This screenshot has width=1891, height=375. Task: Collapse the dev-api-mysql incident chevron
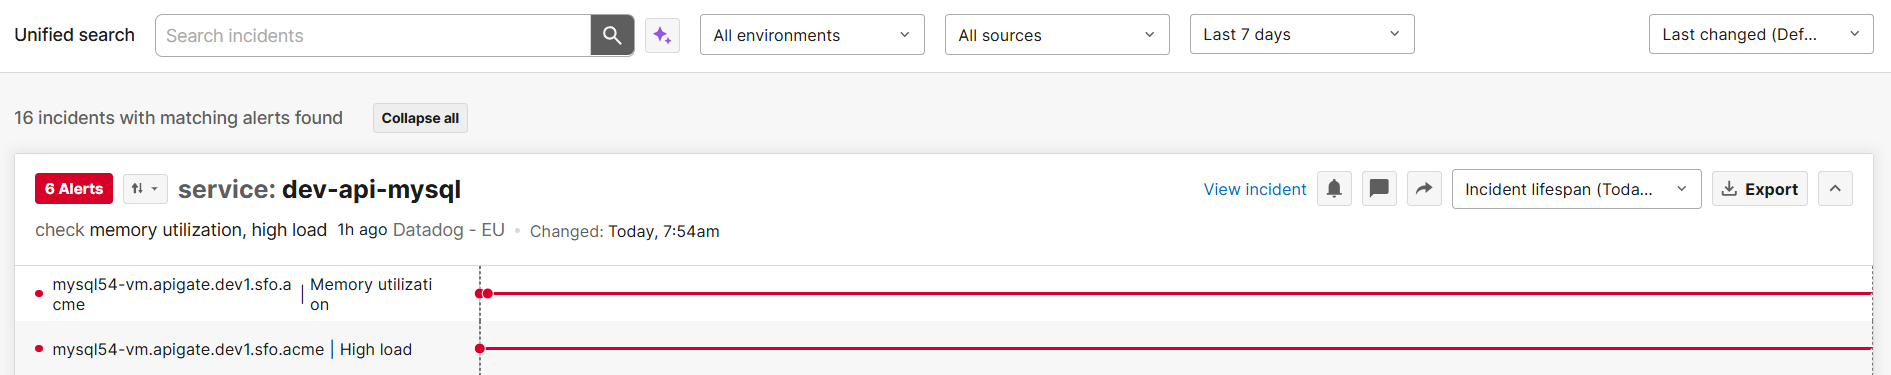pos(1835,189)
